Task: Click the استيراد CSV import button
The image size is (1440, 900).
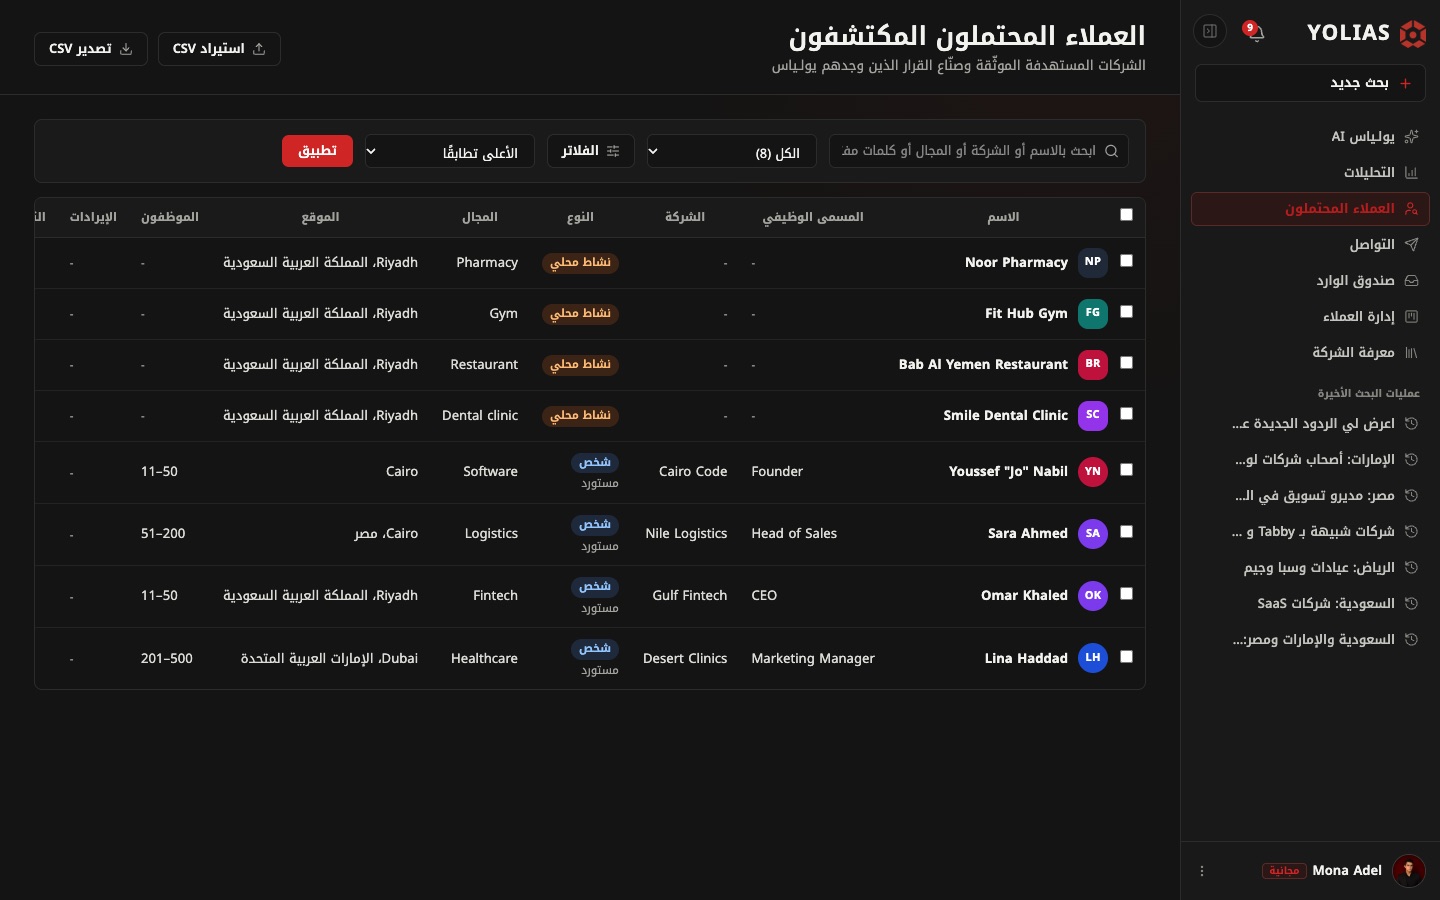Action: click(x=219, y=49)
